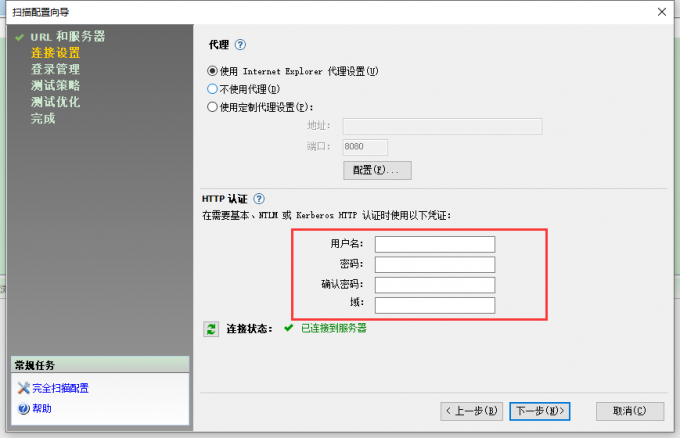This screenshot has height=438, width=680.
Task: Go to 登录管理 step in sidebar
Action: point(55,70)
